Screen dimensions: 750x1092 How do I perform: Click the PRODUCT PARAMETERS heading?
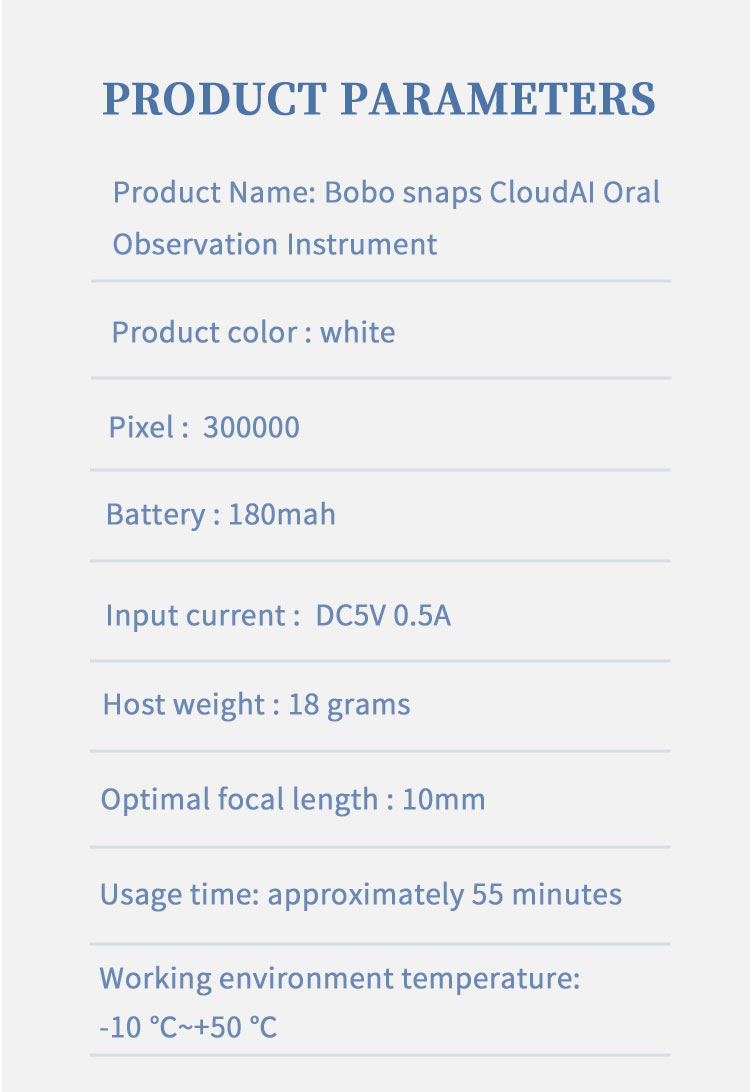coord(379,98)
